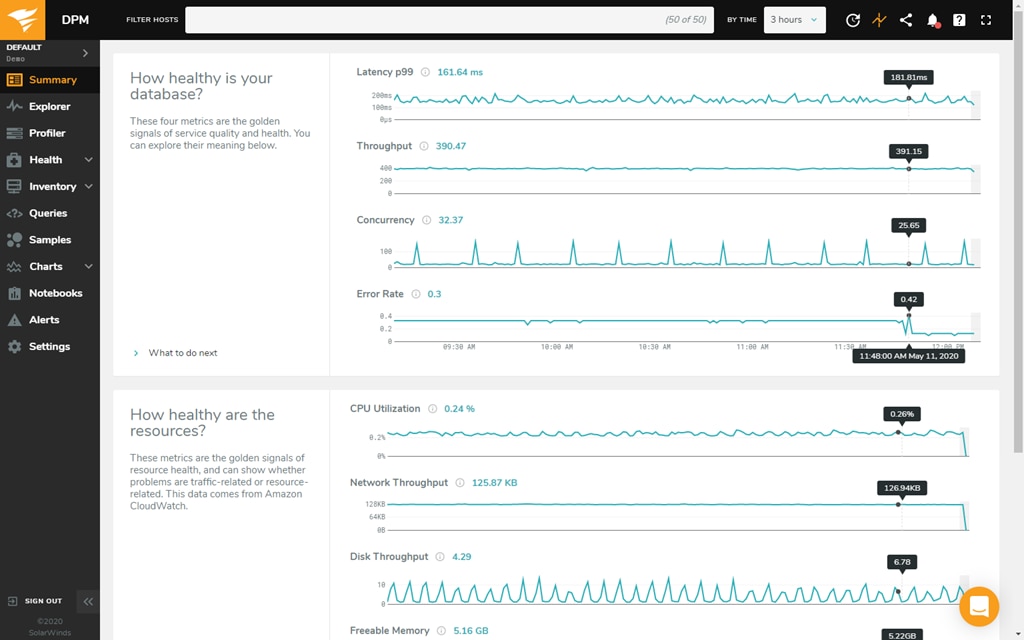Open notifications via the bell icon
Image resolution: width=1024 pixels, height=640 pixels.
[932, 19]
